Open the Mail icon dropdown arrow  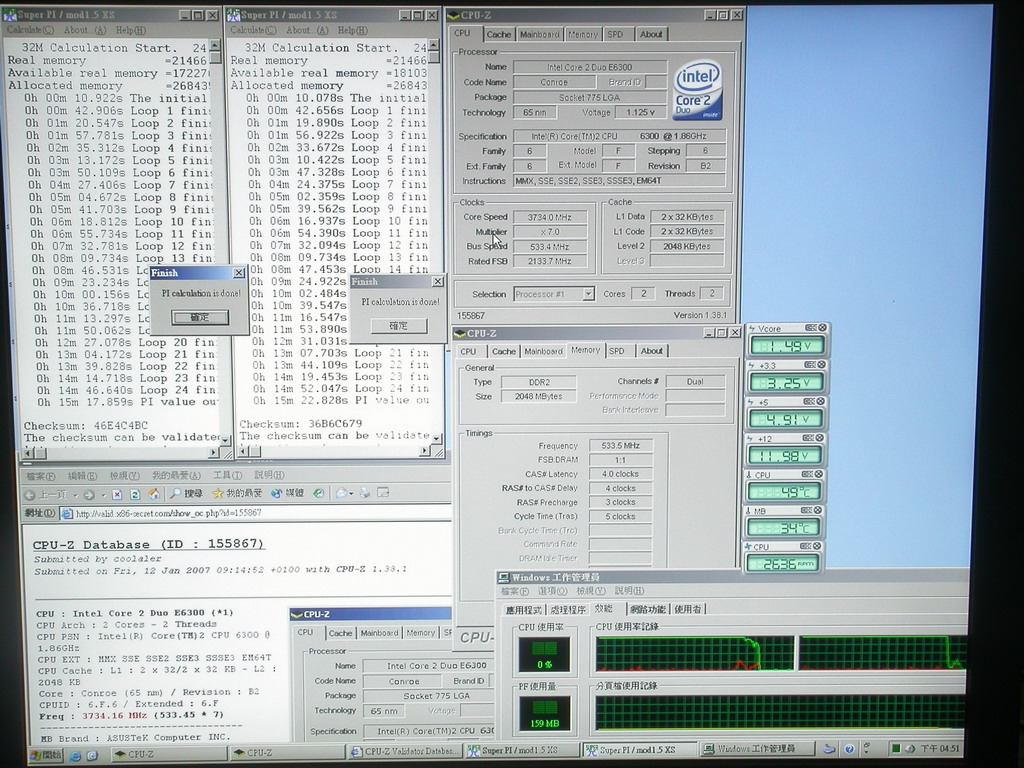tap(351, 494)
